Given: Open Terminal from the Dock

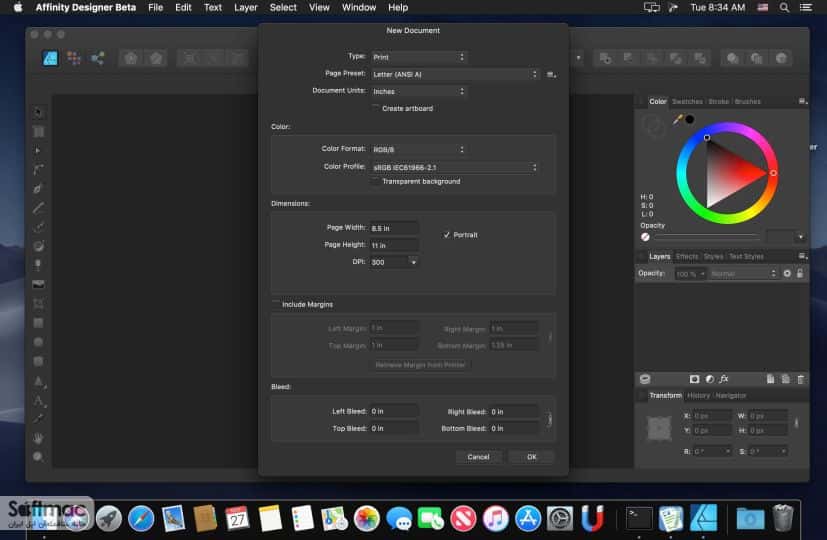Looking at the screenshot, I should coord(639,519).
